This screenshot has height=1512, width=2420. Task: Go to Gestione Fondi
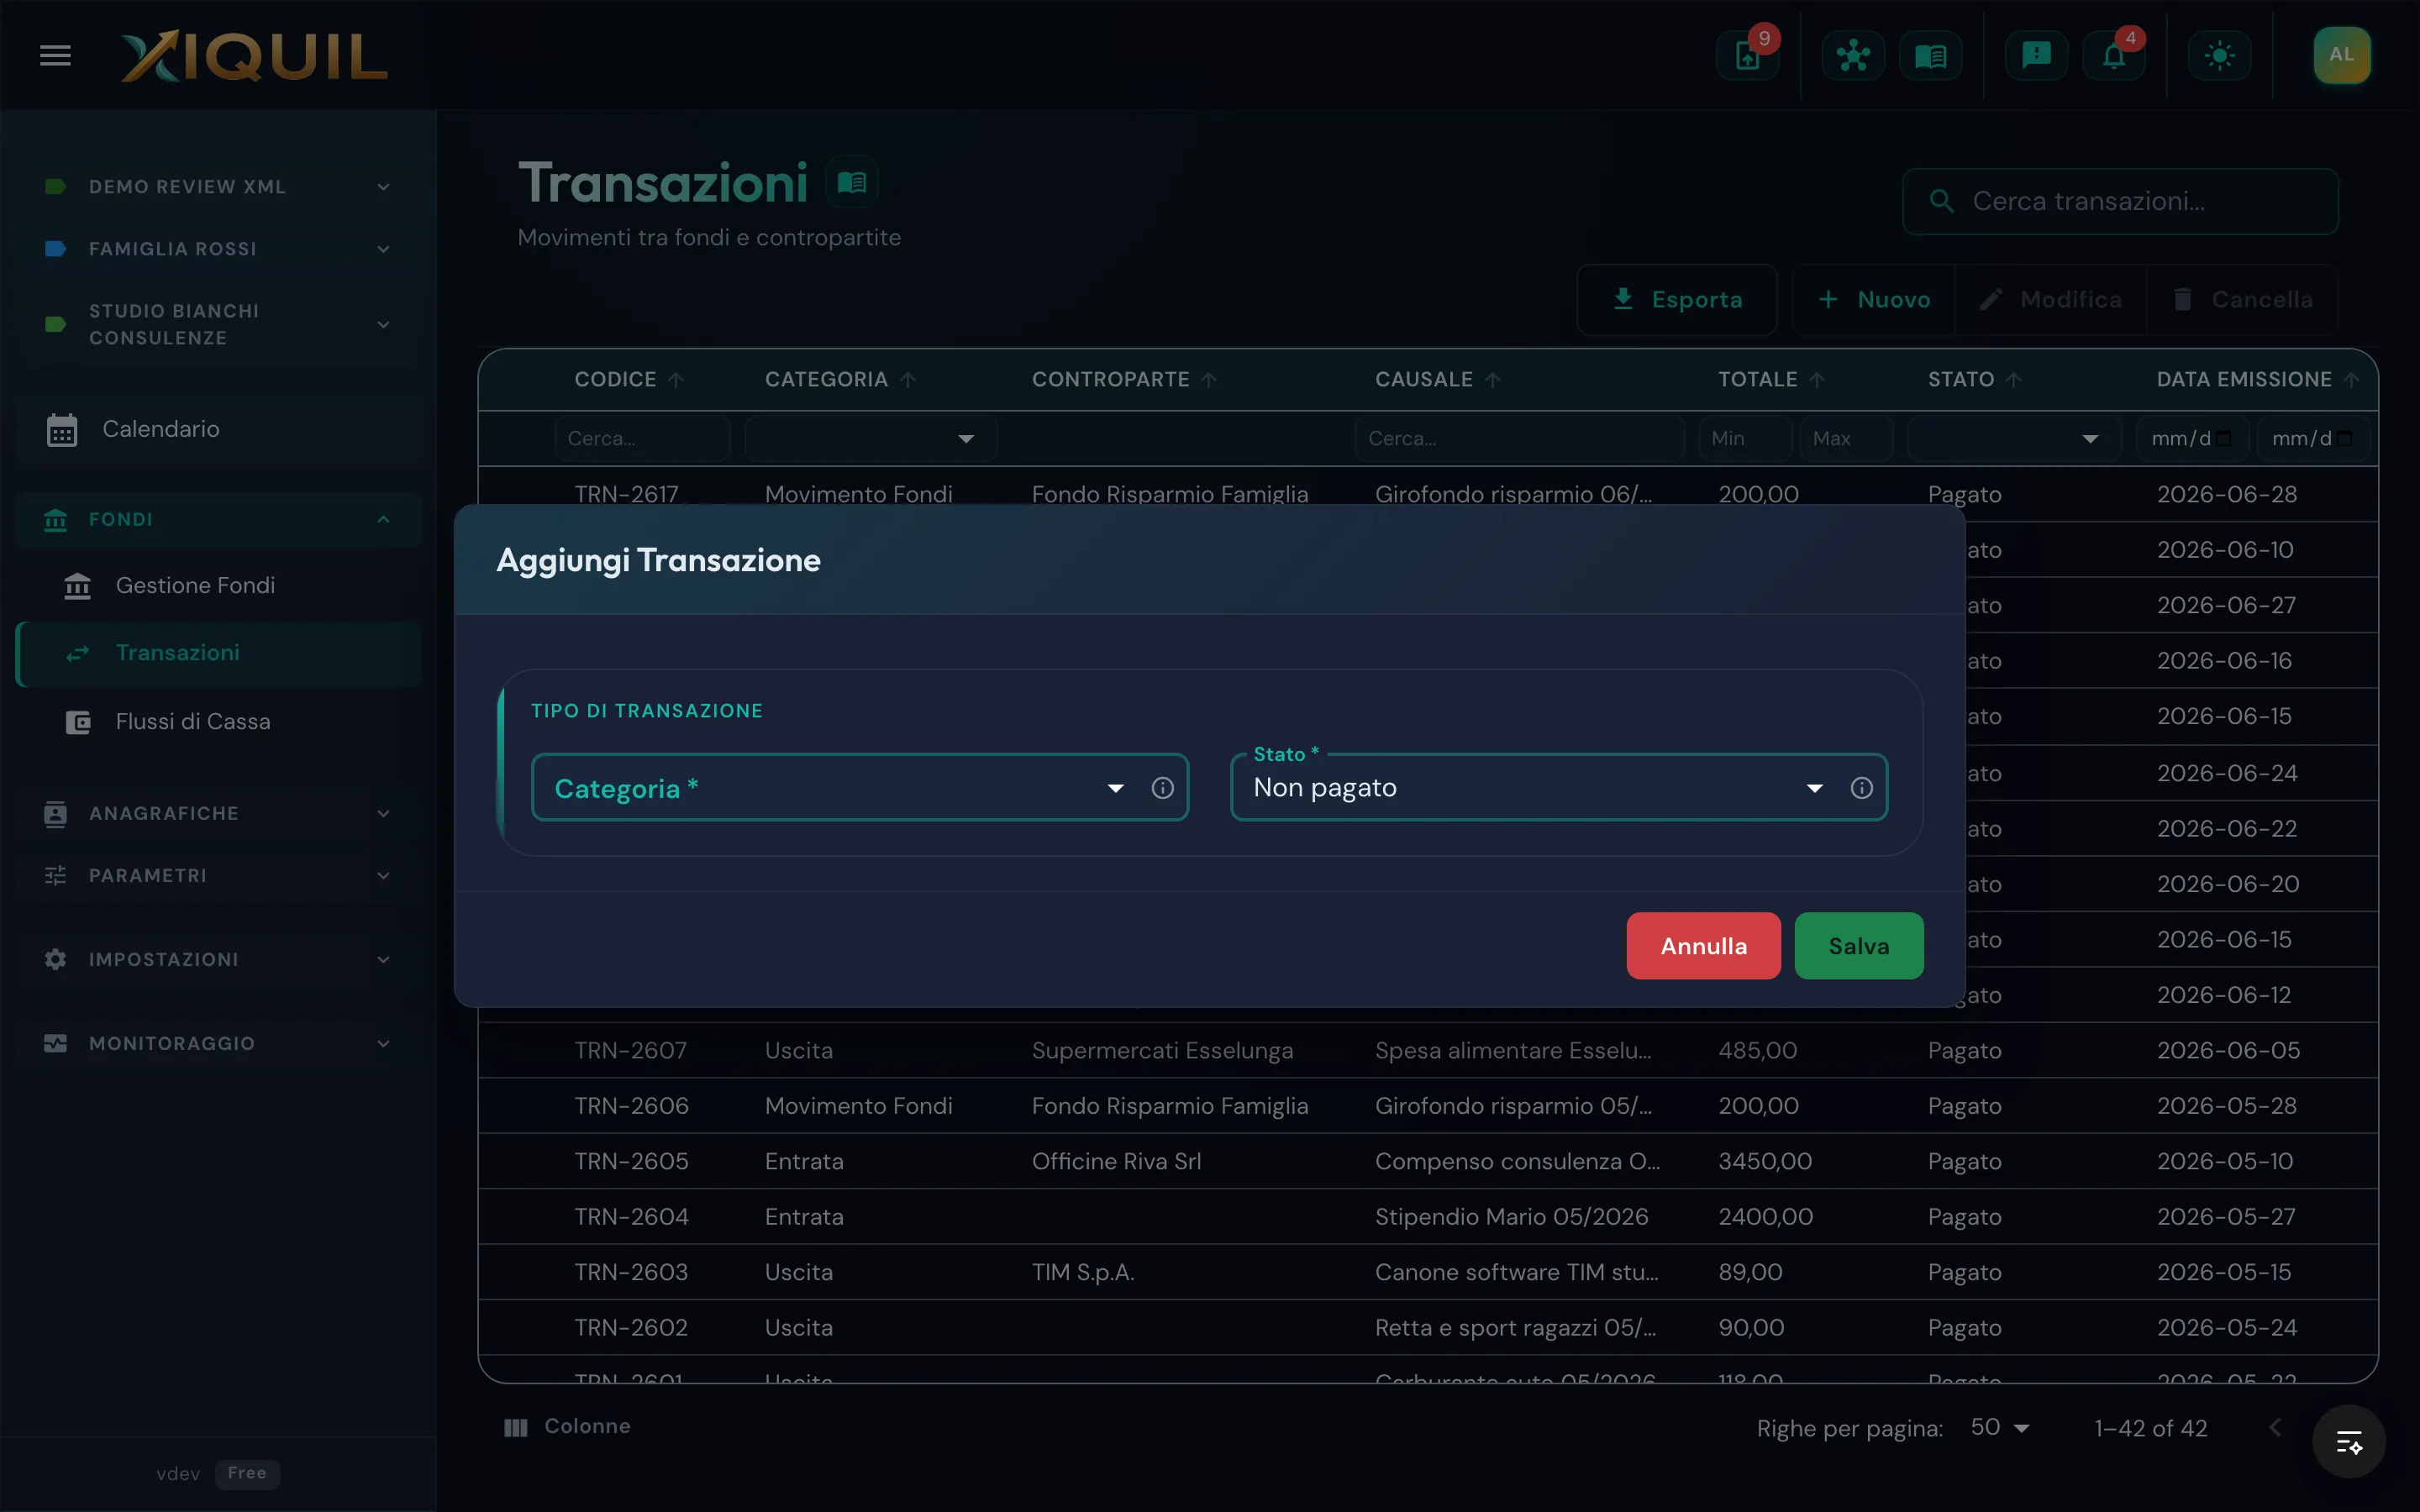tap(218, 586)
